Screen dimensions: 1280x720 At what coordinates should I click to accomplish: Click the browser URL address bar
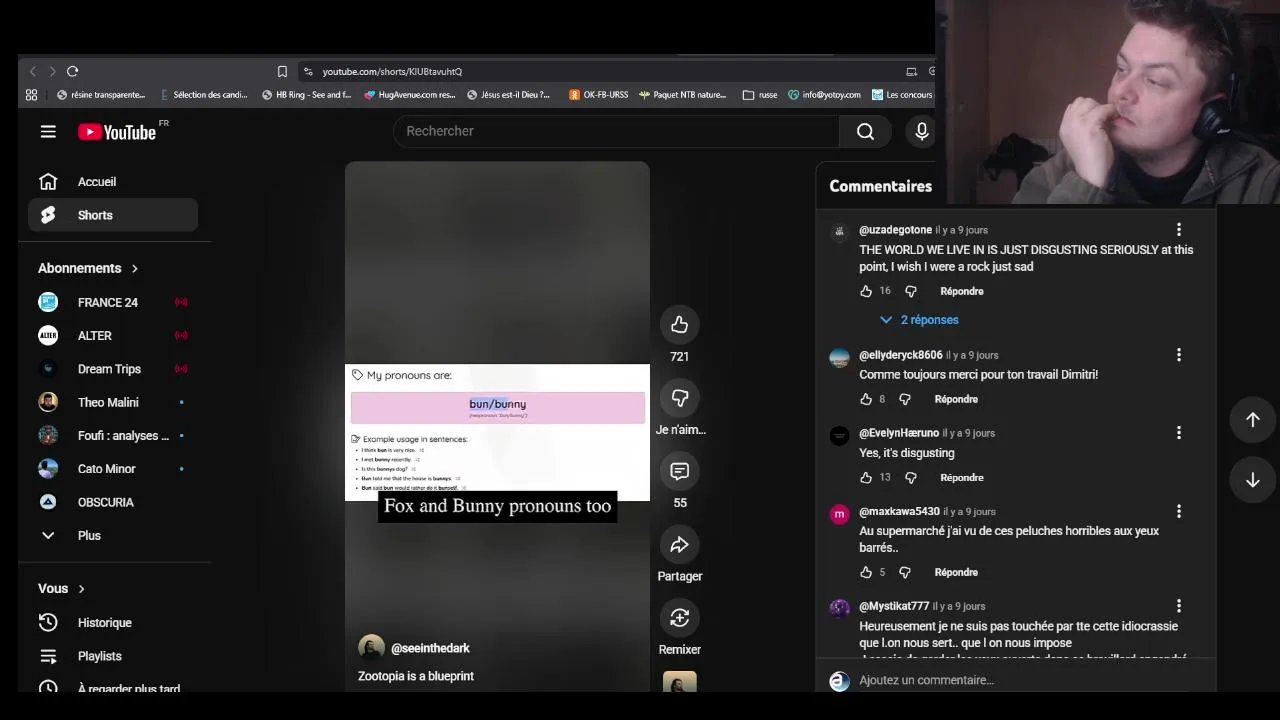pyautogui.click(x=600, y=71)
